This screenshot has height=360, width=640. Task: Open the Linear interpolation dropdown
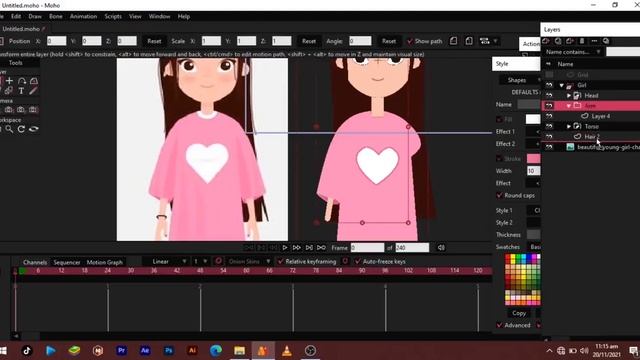click(x=165, y=261)
